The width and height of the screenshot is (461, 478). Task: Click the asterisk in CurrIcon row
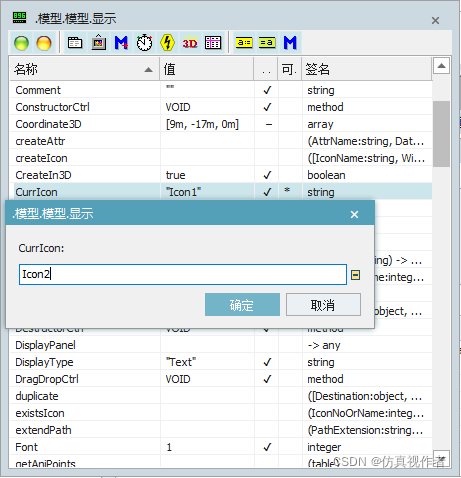287,191
